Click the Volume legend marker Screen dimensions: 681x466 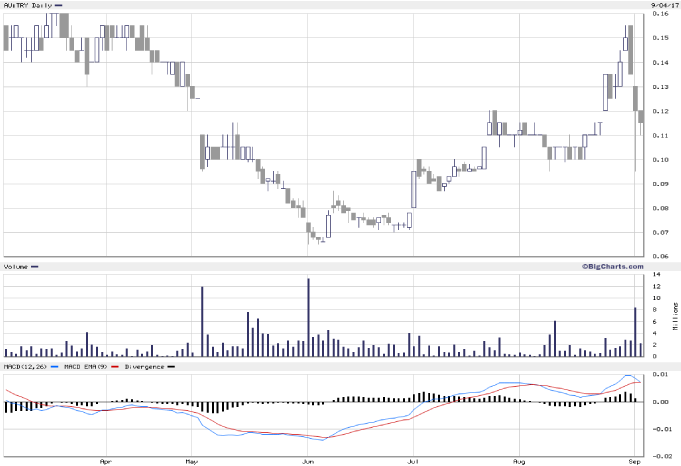coord(35,267)
